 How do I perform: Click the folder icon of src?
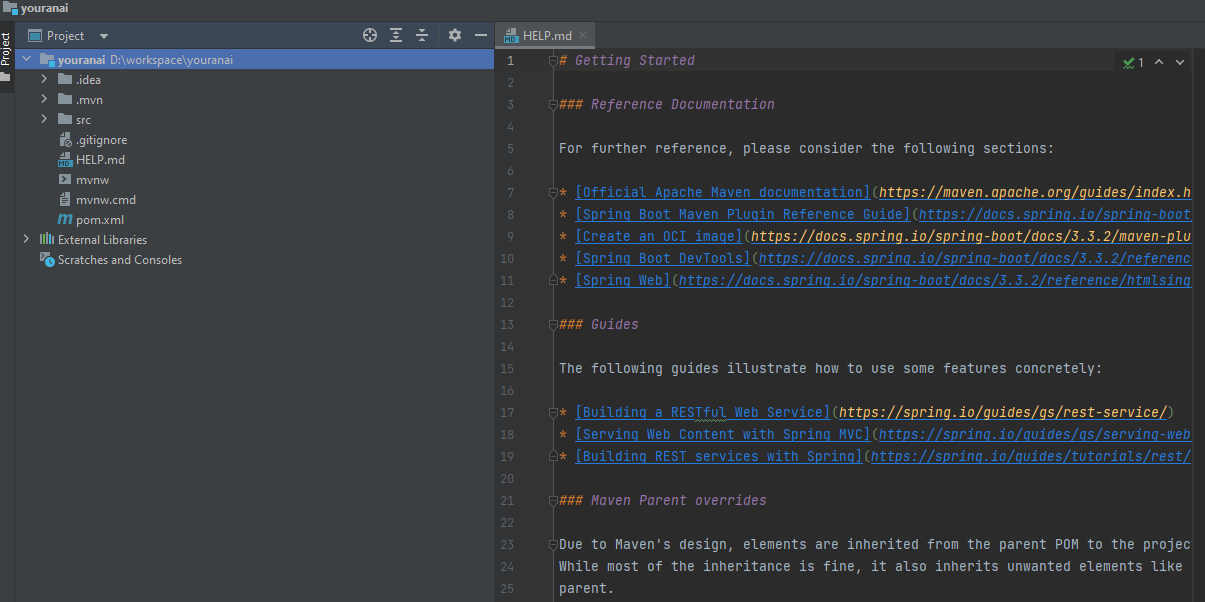[65, 120]
